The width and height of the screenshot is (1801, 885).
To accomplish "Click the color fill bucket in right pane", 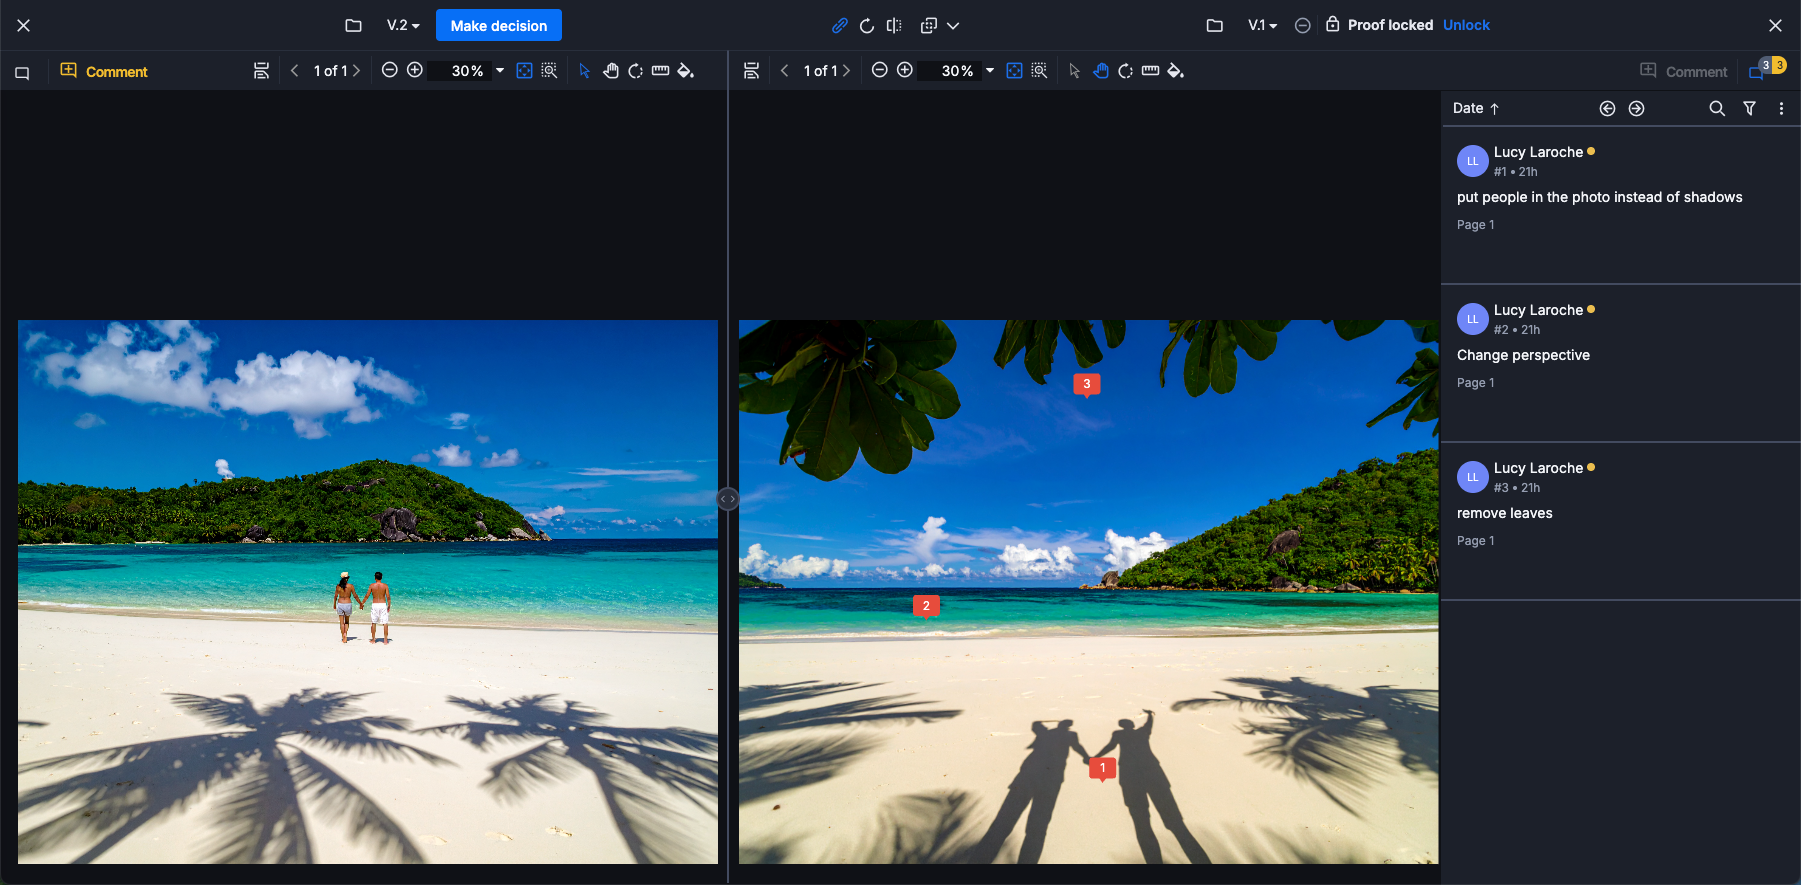I will (x=1176, y=71).
